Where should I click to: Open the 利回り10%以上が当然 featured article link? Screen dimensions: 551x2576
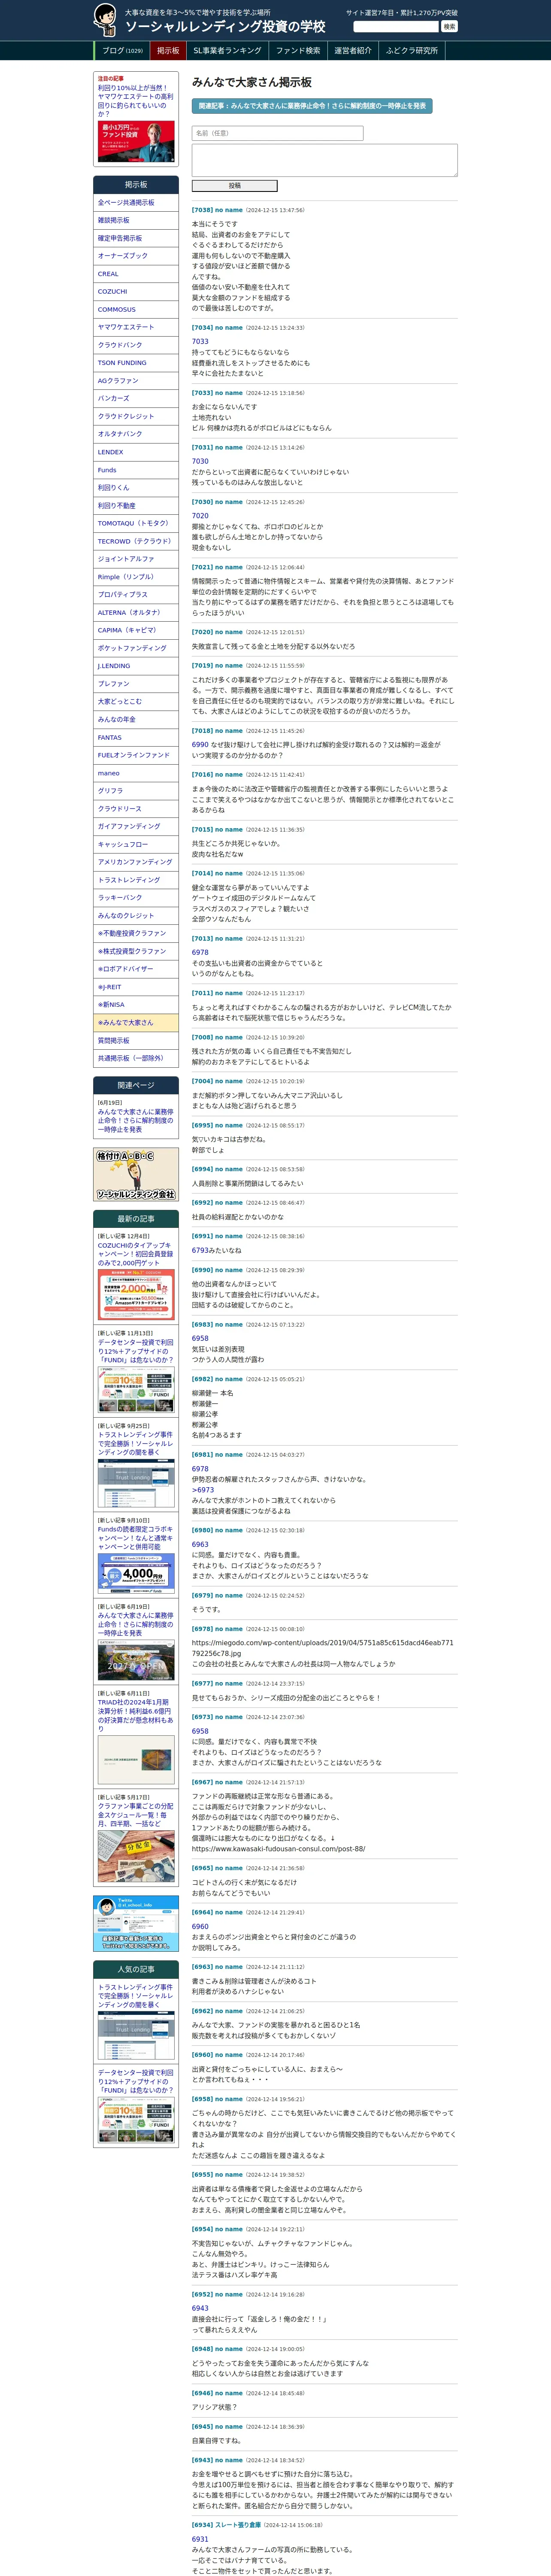point(135,101)
